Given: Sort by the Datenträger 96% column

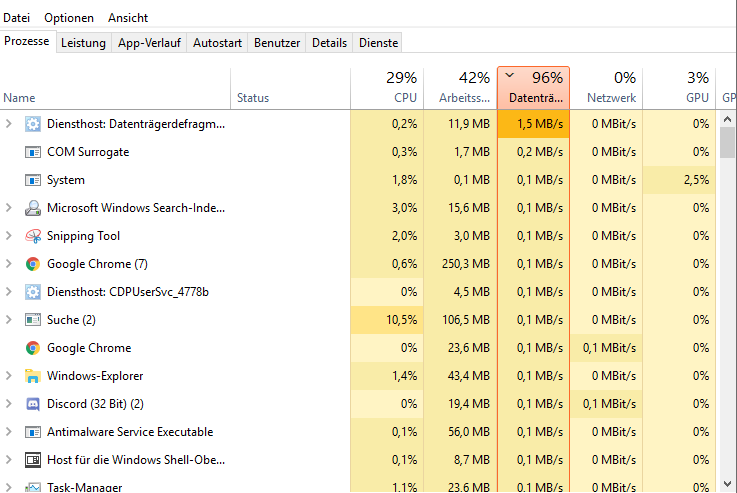Looking at the screenshot, I should [x=533, y=88].
